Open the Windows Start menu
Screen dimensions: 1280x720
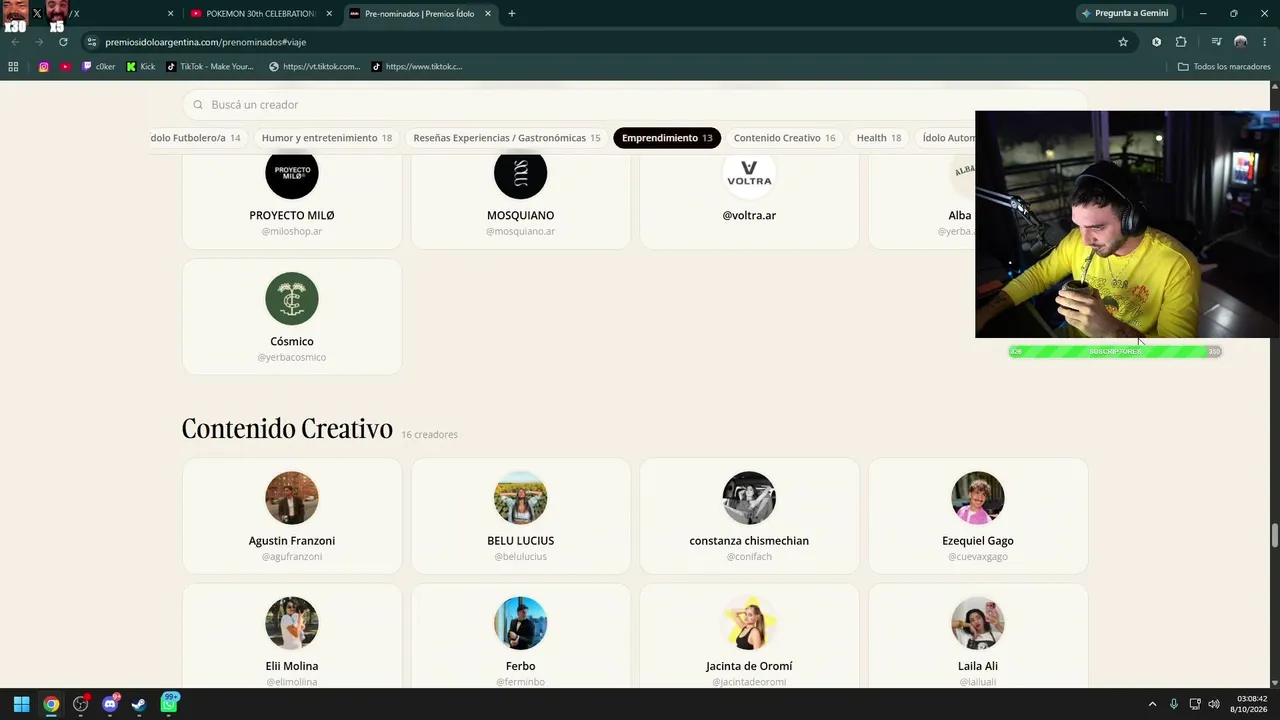click(x=21, y=704)
